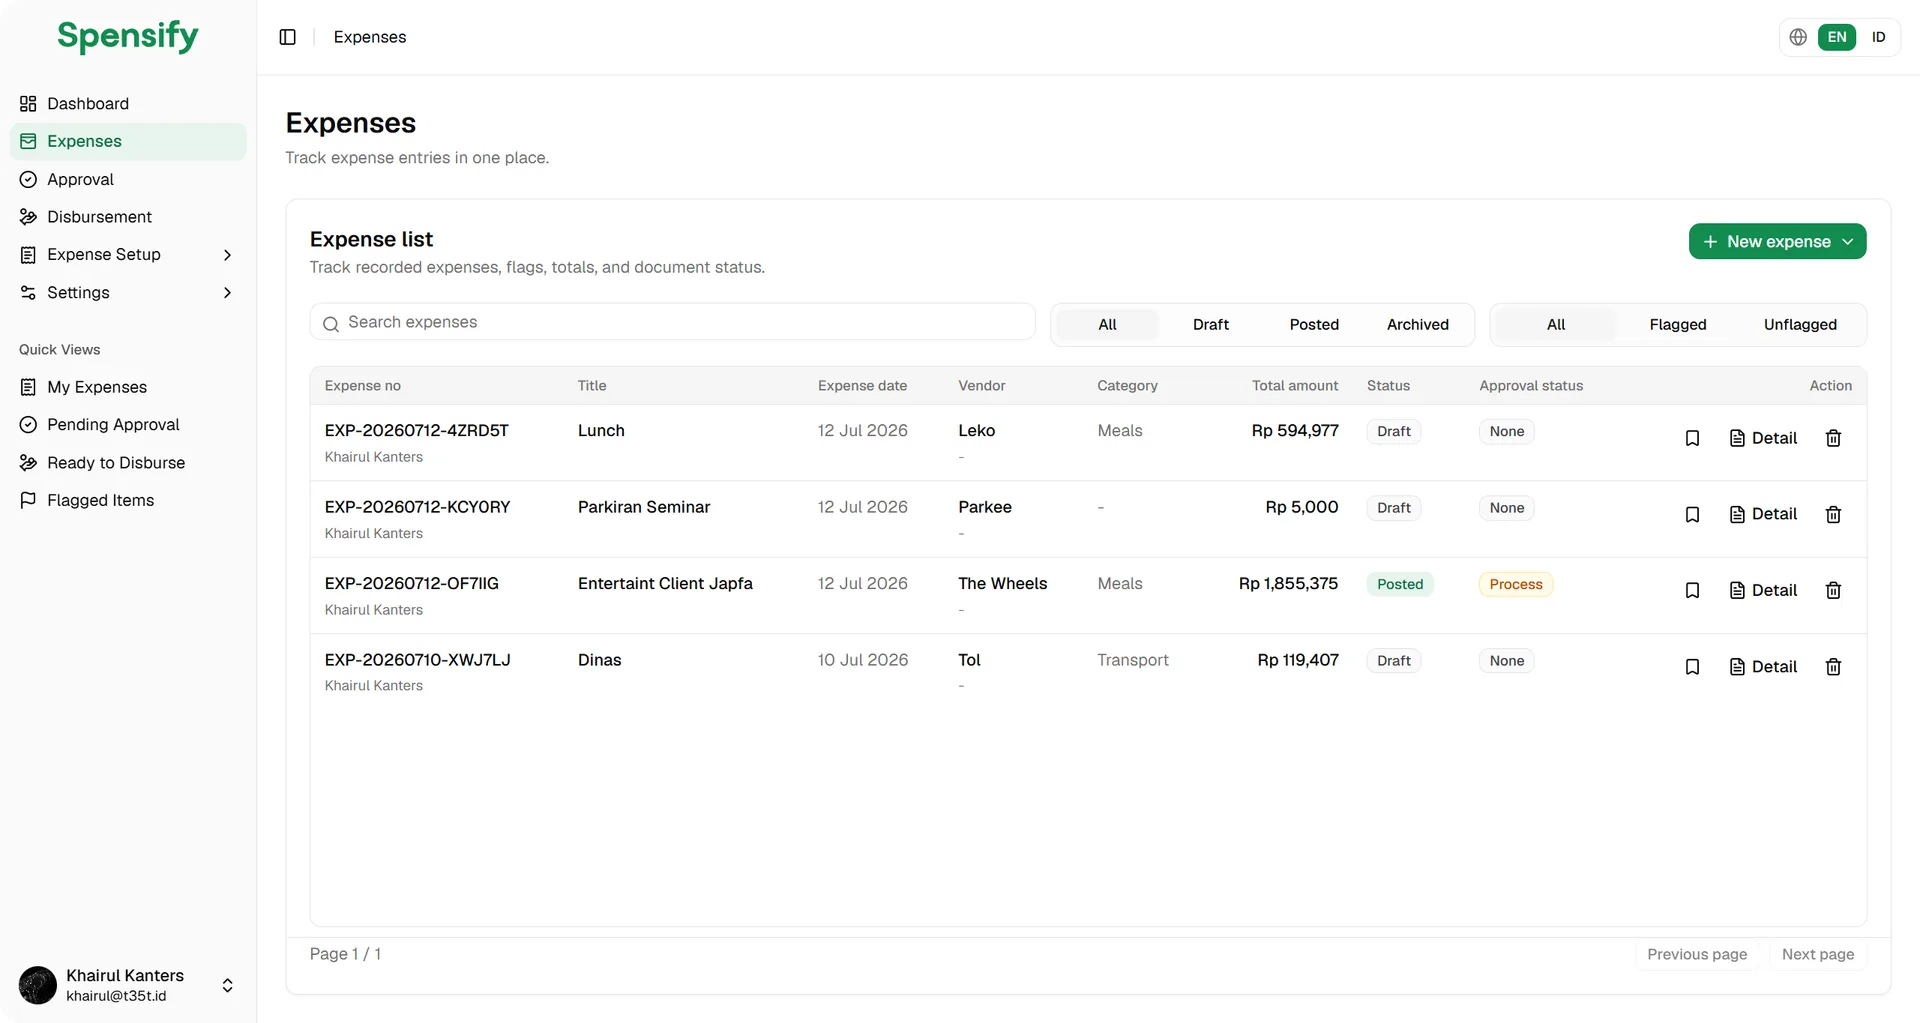This screenshot has width=1920, height=1023.
Task: Show All status expenses tab
Action: pyautogui.click(x=1107, y=325)
